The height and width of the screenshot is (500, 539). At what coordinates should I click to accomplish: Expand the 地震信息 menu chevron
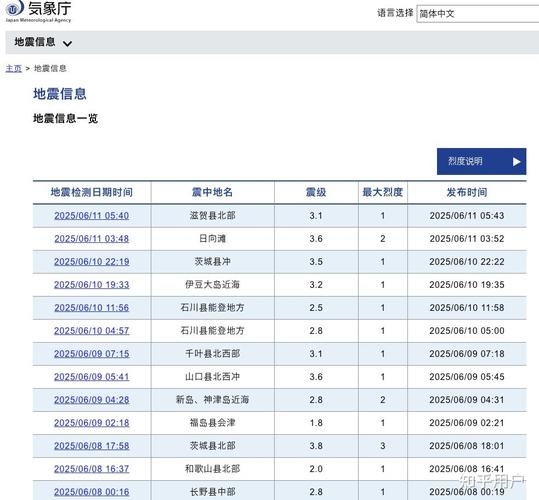67,43
